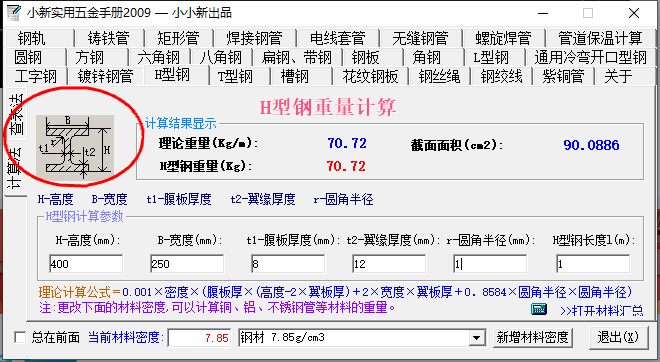Image resolution: width=660 pixels, height=362 pixels.
Task: Open the 关于 tab
Action: 619,76
